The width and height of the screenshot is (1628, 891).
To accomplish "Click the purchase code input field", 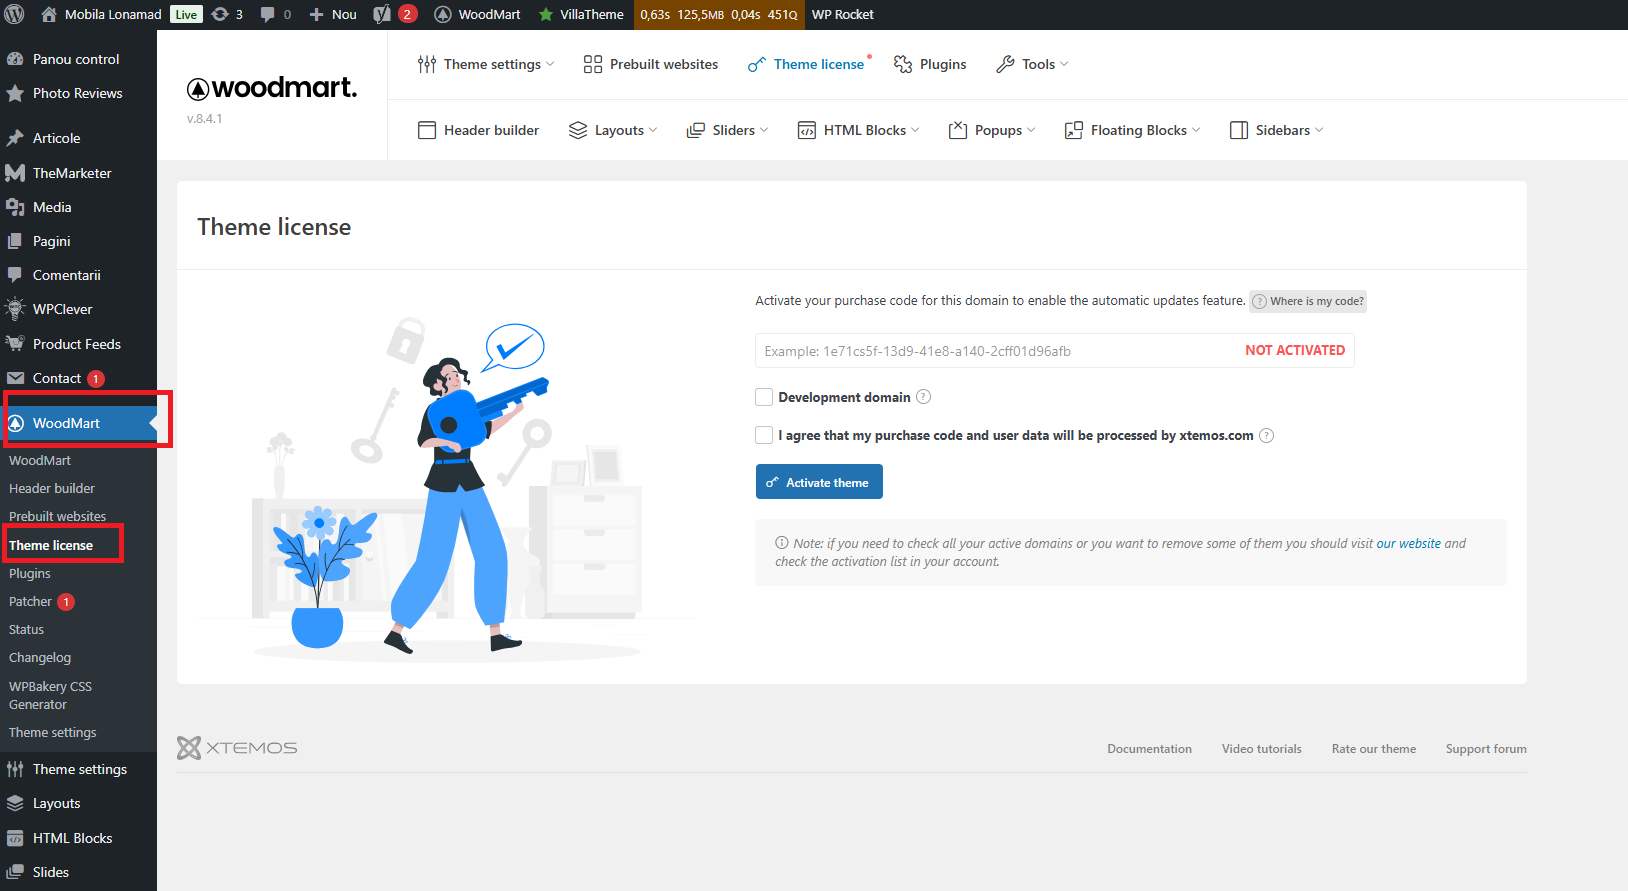I will pyautogui.click(x=1055, y=351).
